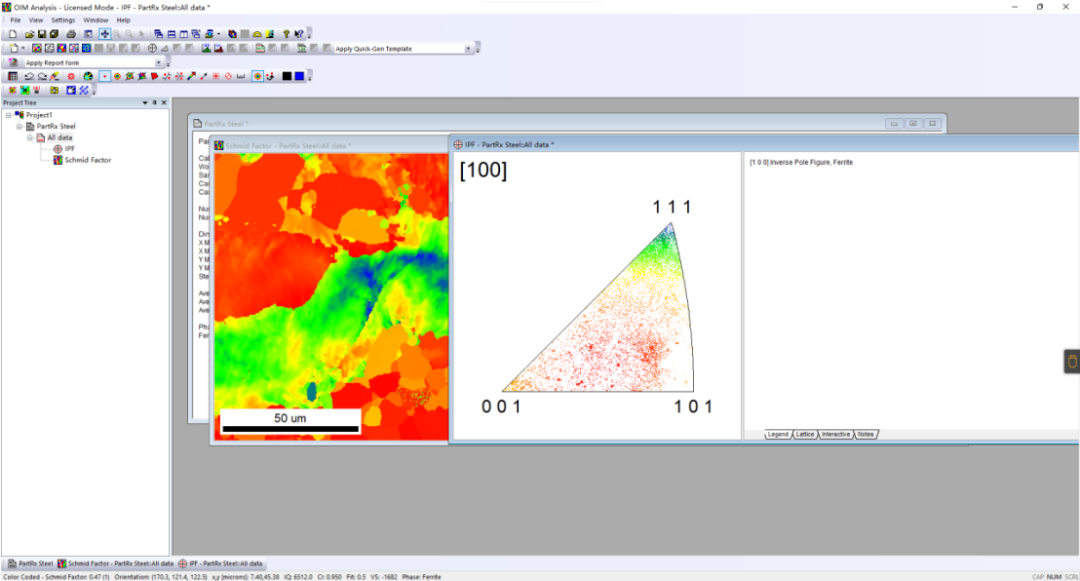Open a project file with the folder icon
1080x581 pixels.
(x=30, y=33)
